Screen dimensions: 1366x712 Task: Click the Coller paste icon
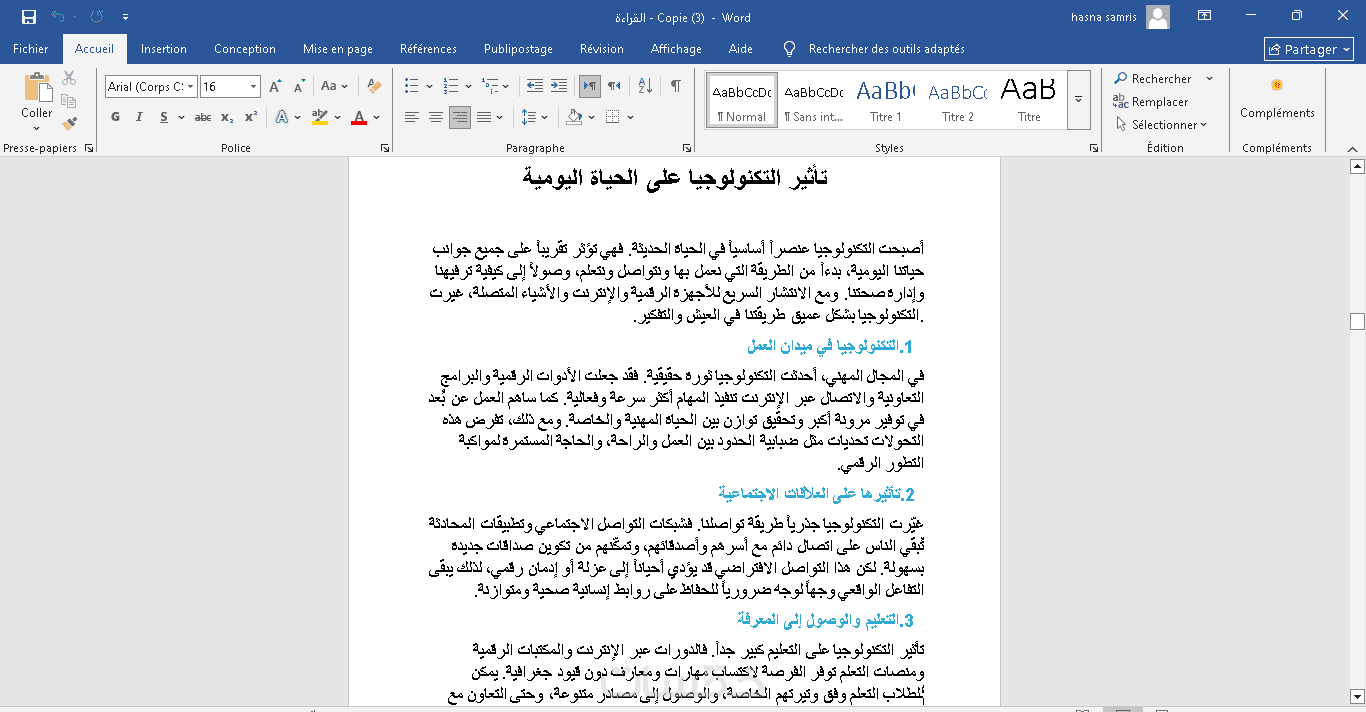(x=37, y=87)
